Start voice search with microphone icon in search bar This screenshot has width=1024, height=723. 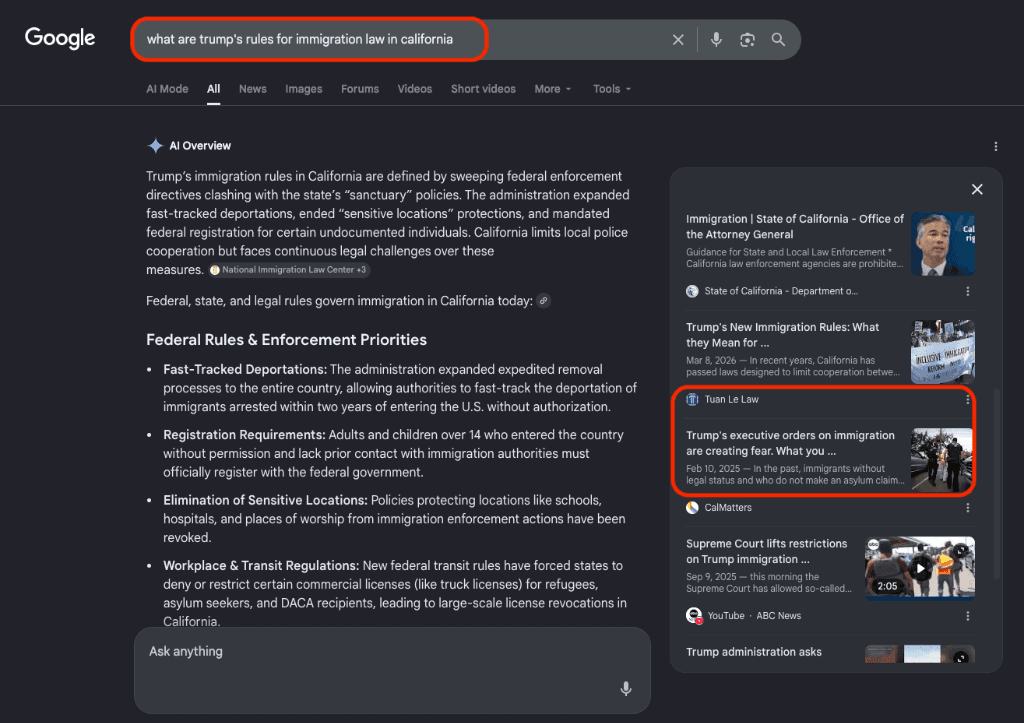716,40
